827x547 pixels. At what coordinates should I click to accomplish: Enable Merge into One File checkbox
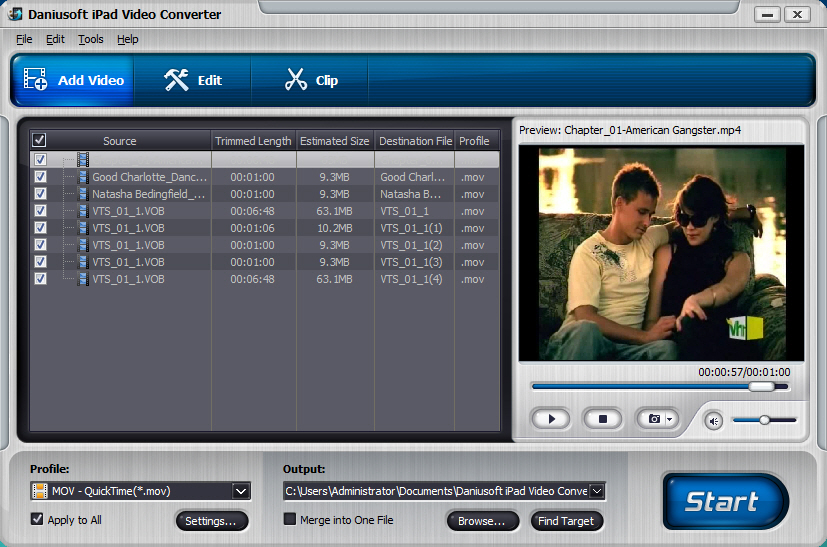tap(290, 520)
